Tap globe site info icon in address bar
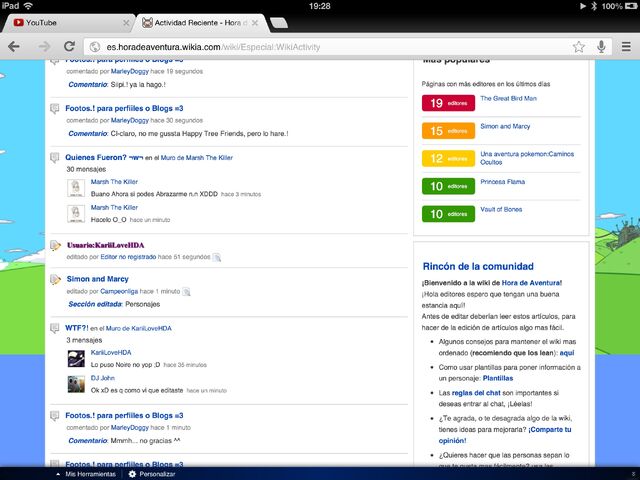 click(95, 47)
